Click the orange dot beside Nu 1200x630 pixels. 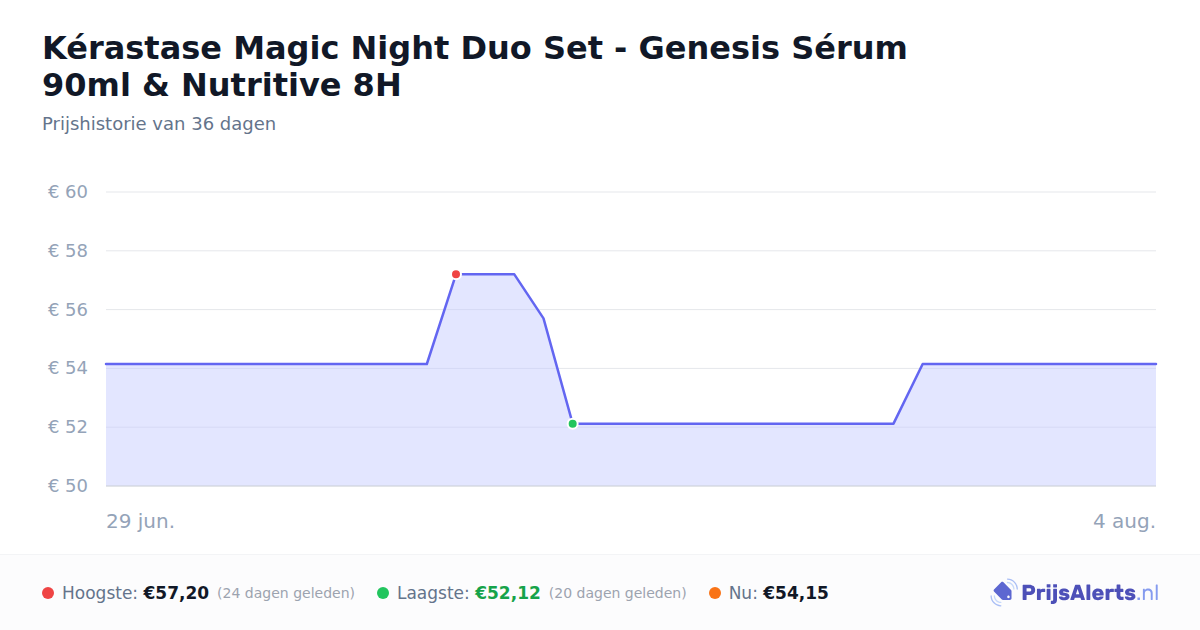point(715,593)
